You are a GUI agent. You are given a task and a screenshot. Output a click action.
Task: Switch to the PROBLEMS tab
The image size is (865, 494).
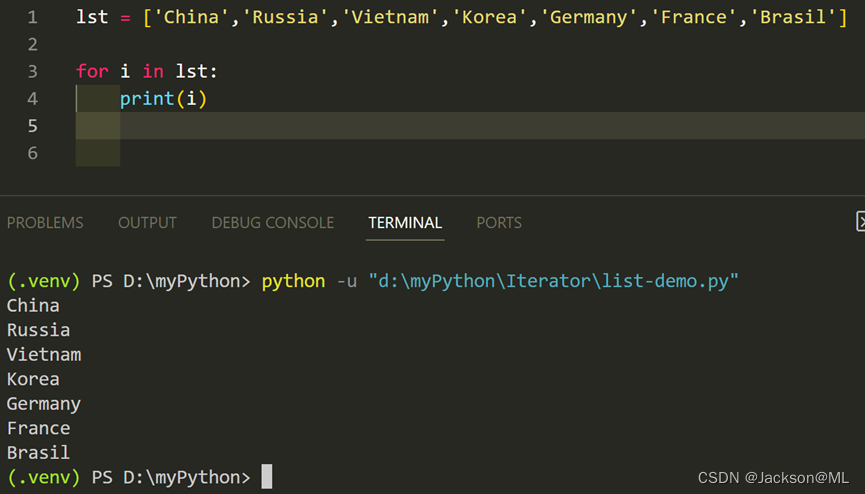click(45, 223)
